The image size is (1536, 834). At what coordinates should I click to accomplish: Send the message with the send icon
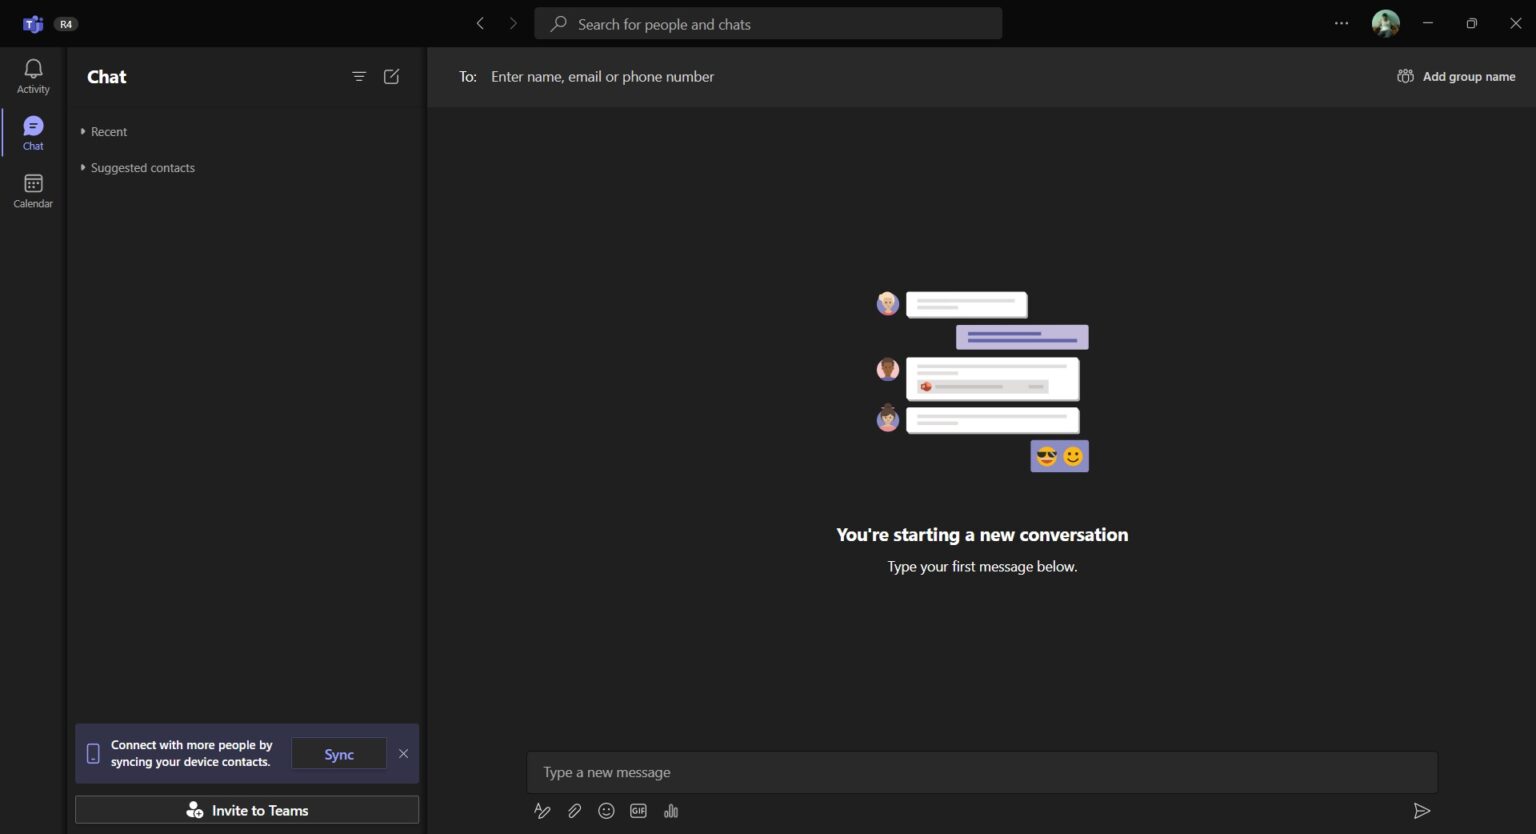[x=1422, y=811]
